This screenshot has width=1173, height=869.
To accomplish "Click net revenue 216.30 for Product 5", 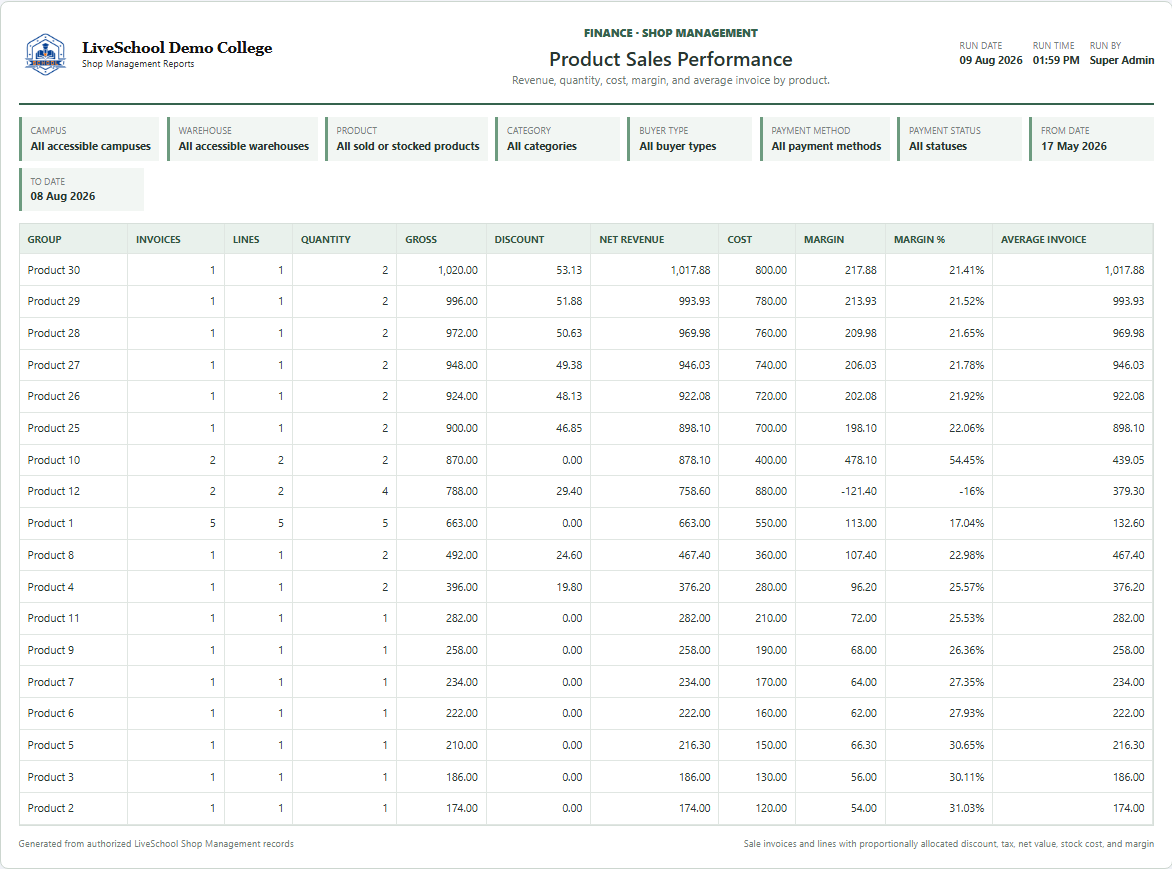I will point(694,745).
